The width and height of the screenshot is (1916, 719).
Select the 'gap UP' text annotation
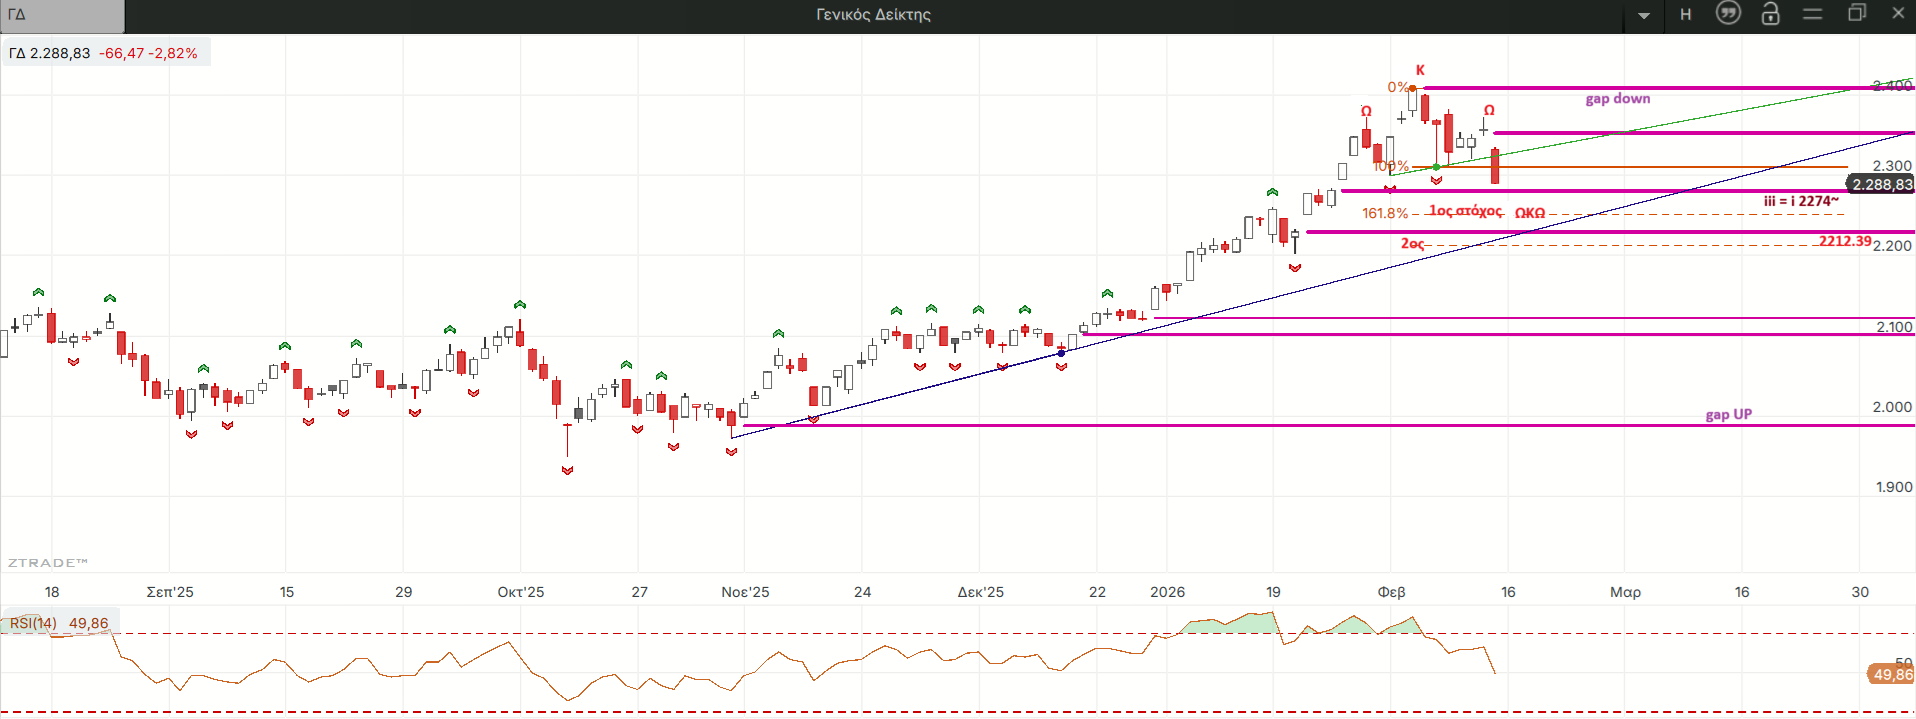click(x=1728, y=414)
